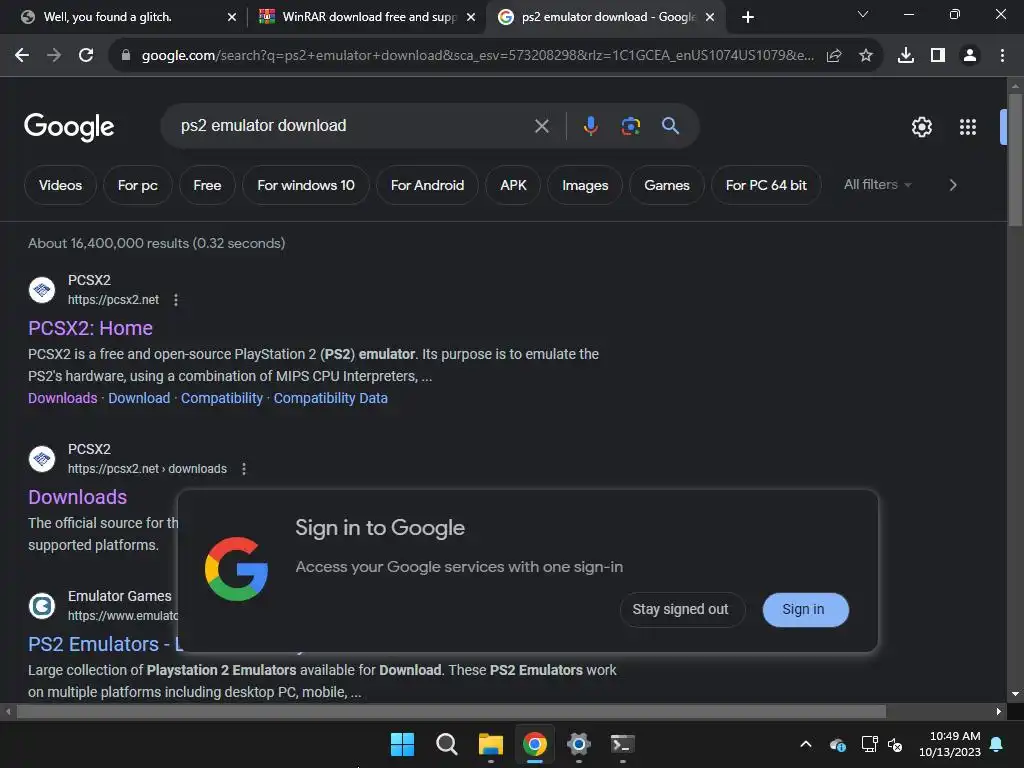Screen dimensions: 1024x768
Task: Open Chrome downloads icon
Action: point(906,56)
